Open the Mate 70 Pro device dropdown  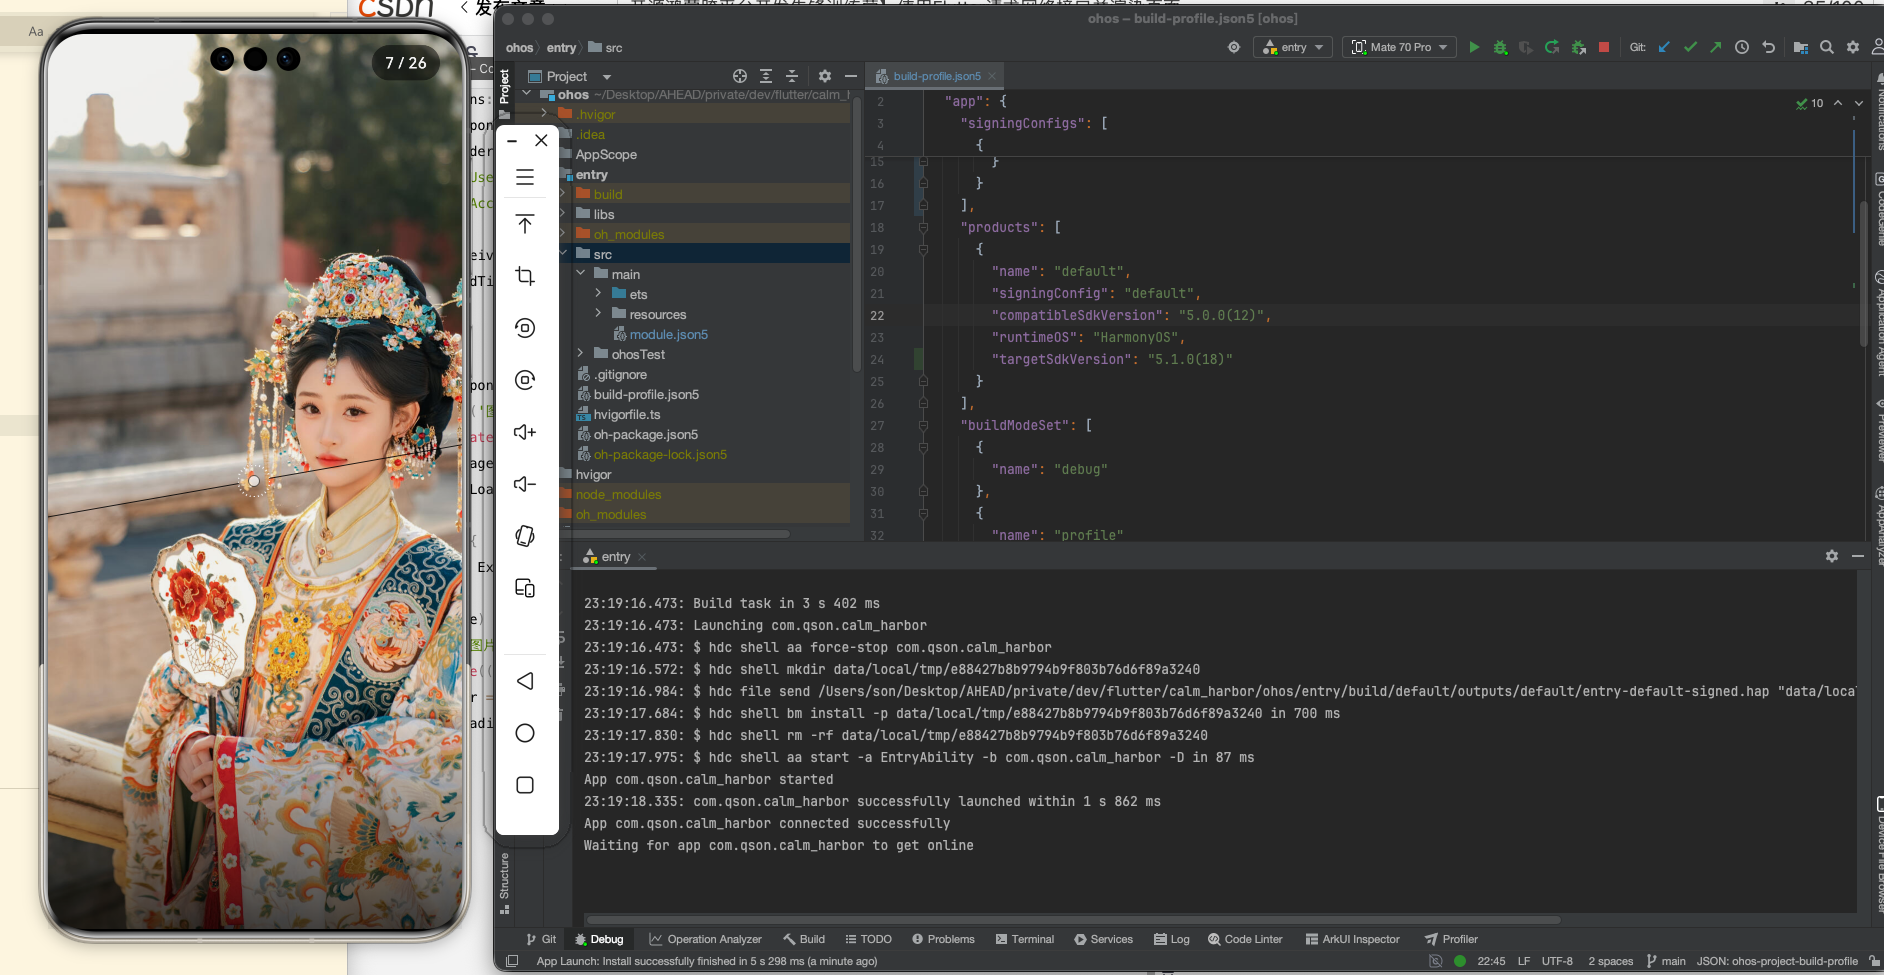click(1400, 47)
